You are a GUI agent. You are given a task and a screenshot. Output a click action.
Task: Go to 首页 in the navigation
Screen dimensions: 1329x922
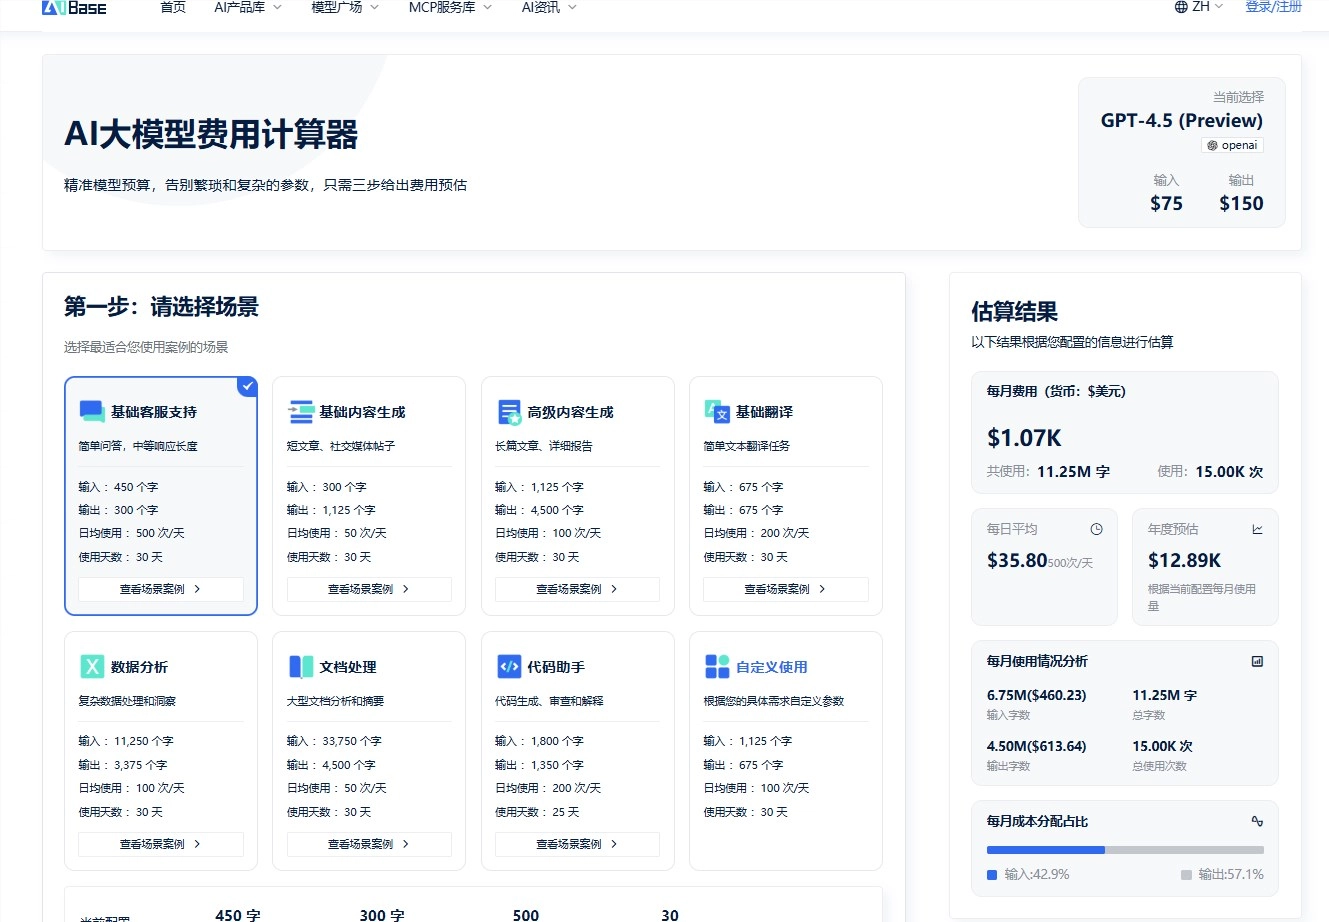[173, 7]
